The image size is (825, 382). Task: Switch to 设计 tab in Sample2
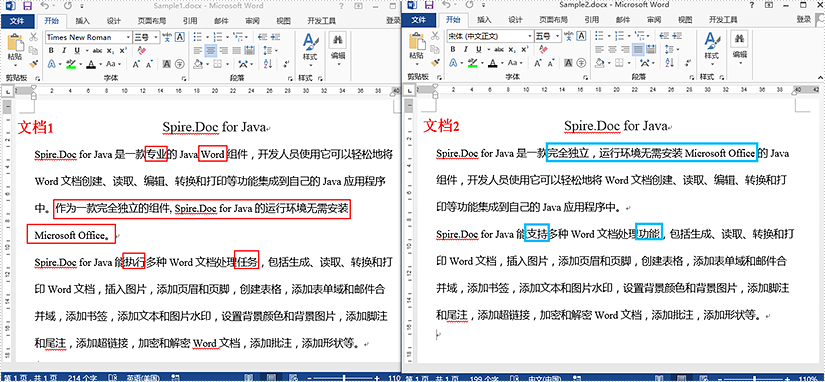pyautogui.click(x=515, y=19)
